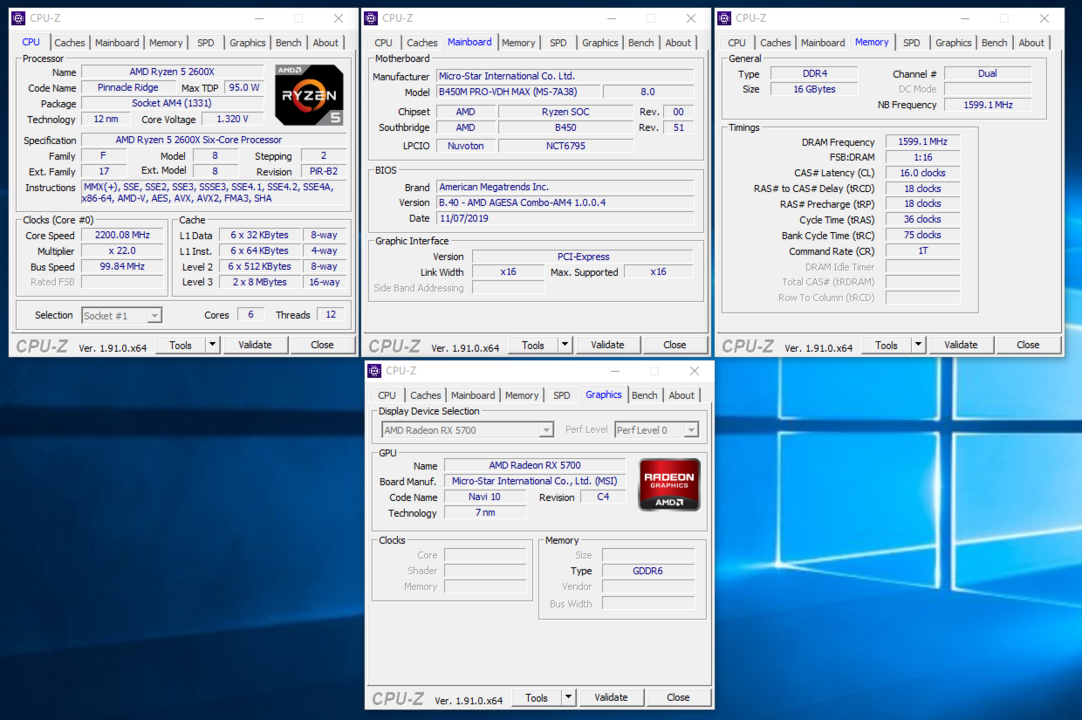This screenshot has width=1082, height=720.
Task: Minimize the Graphics CPU-Z window
Action: [615, 371]
